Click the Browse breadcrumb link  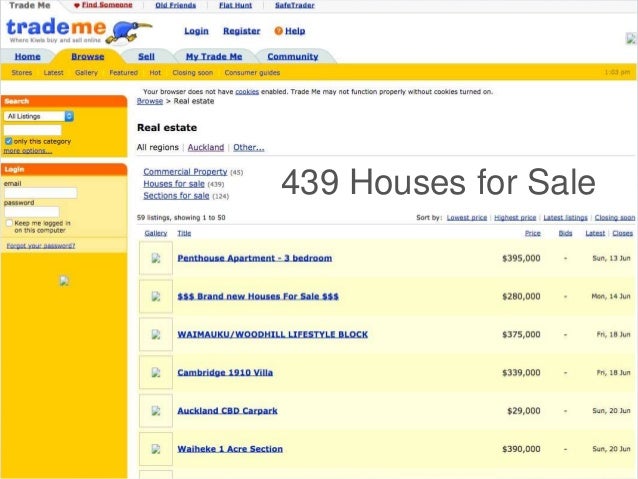(x=150, y=101)
